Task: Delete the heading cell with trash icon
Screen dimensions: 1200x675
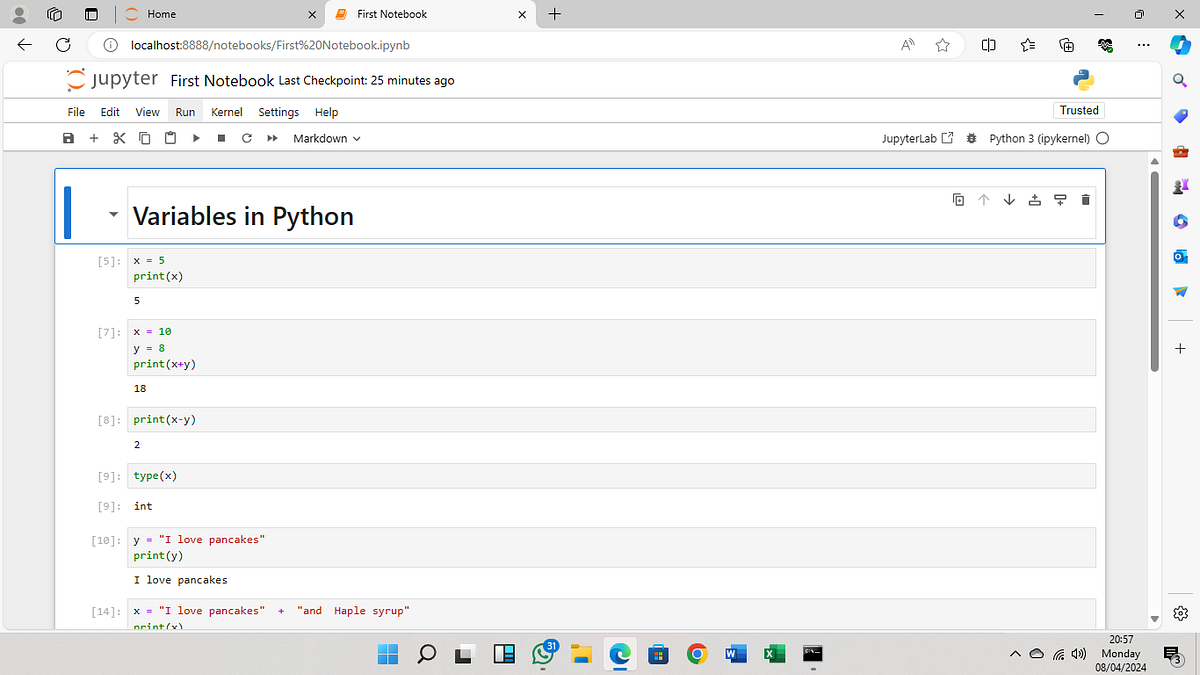Action: pos(1085,199)
